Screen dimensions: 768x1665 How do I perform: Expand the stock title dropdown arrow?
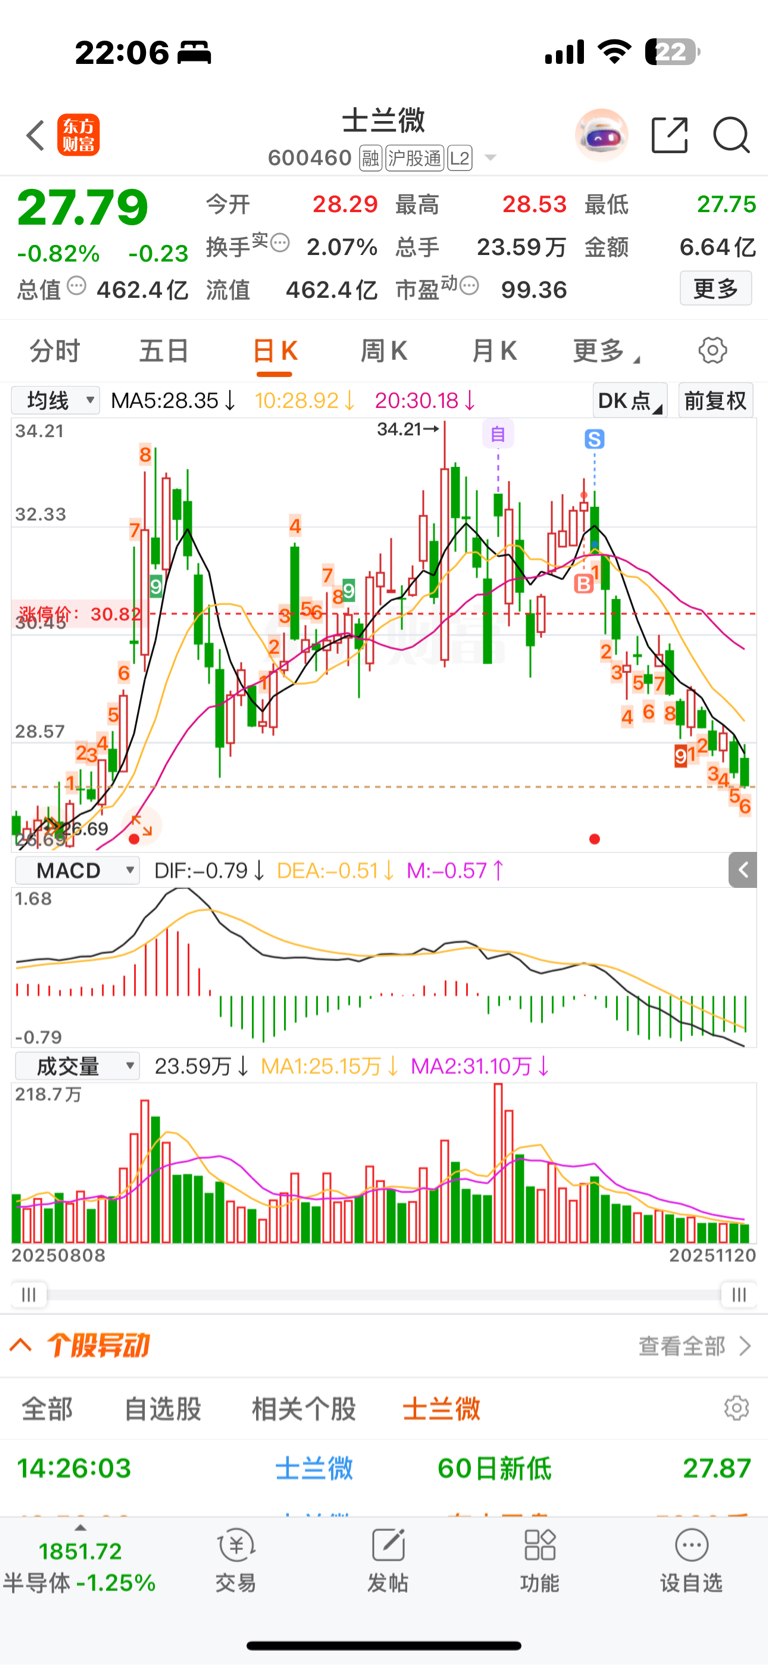point(490,158)
